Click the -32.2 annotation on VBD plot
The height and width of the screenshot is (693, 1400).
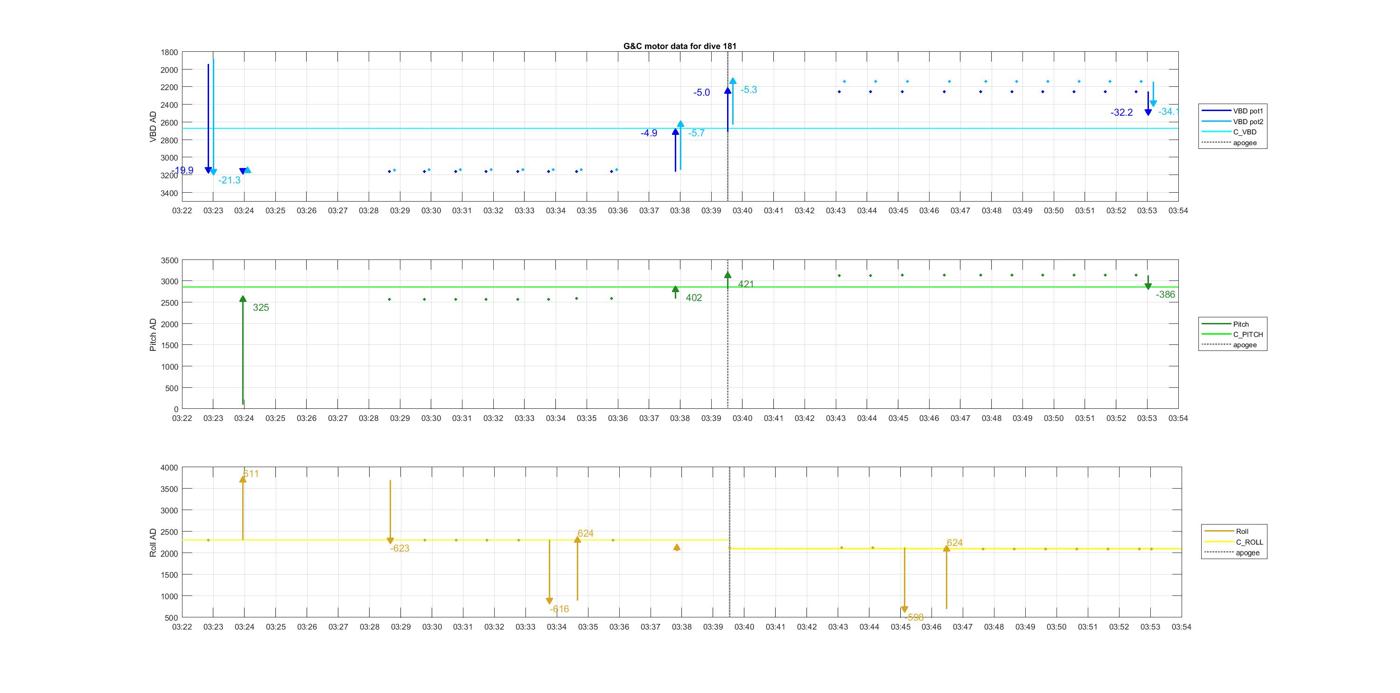click(x=1122, y=113)
